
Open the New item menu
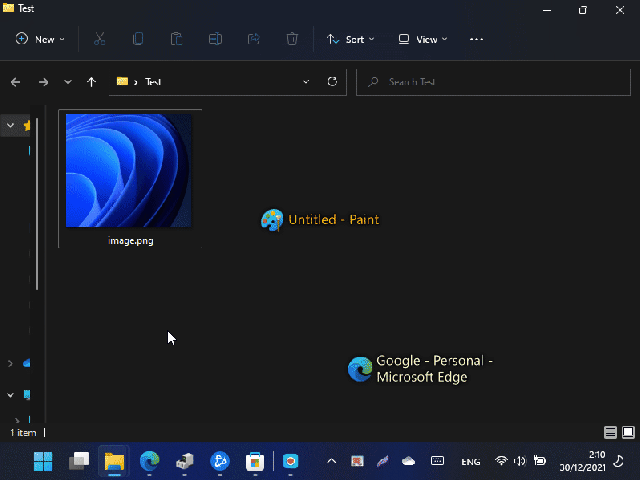40,39
